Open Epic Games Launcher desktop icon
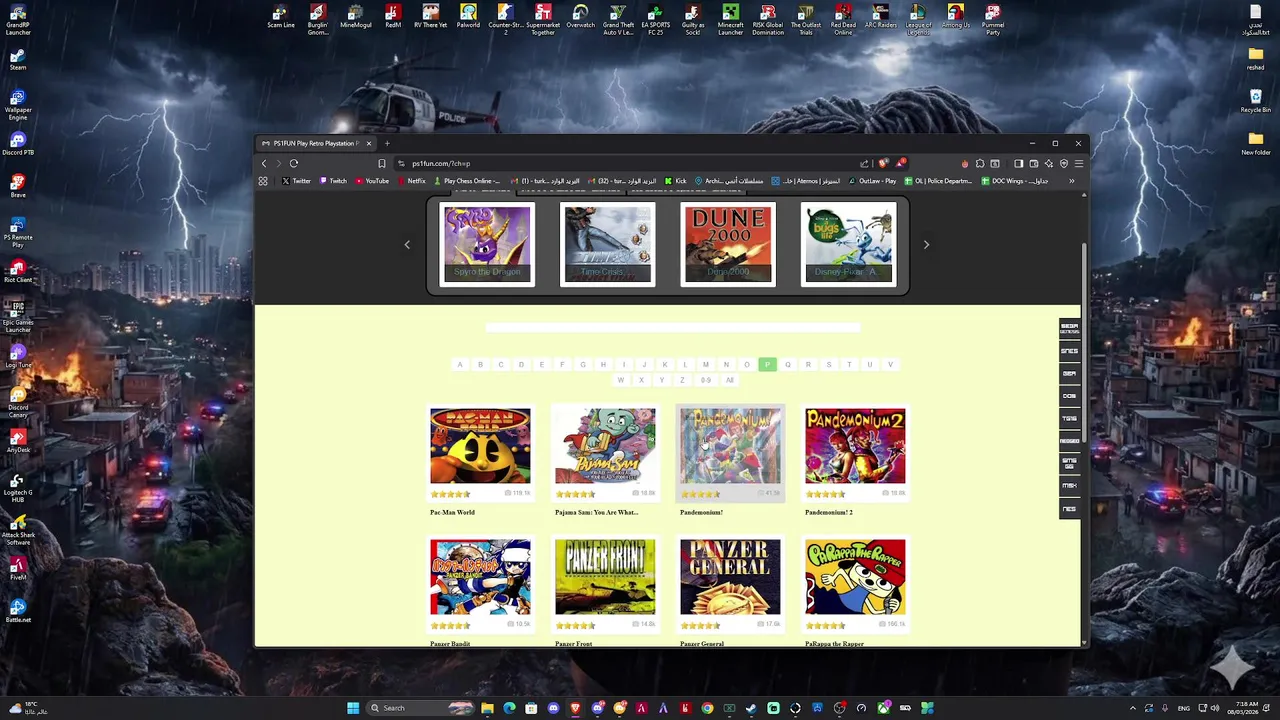This screenshot has width=1280, height=720. point(18,317)
